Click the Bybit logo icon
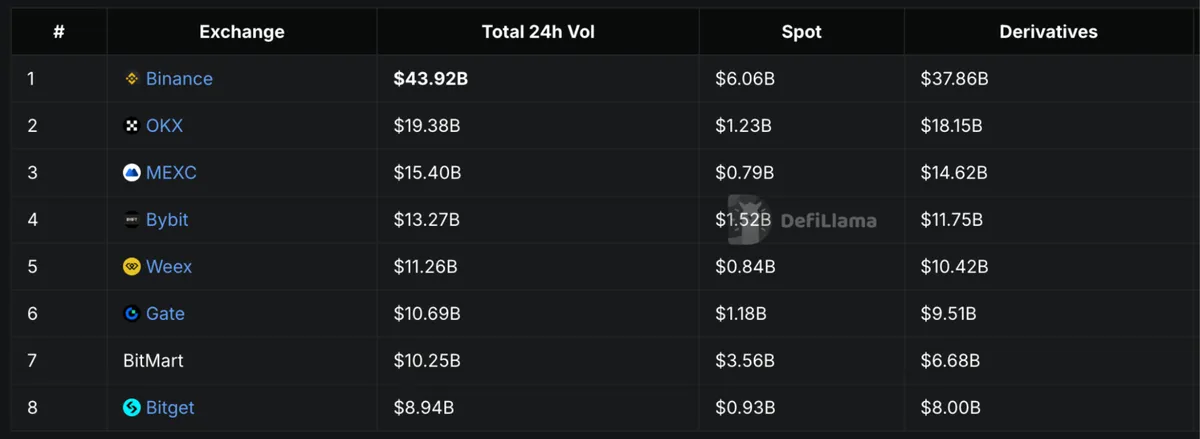The image size is (1200, 439). [x=131, y=220]
